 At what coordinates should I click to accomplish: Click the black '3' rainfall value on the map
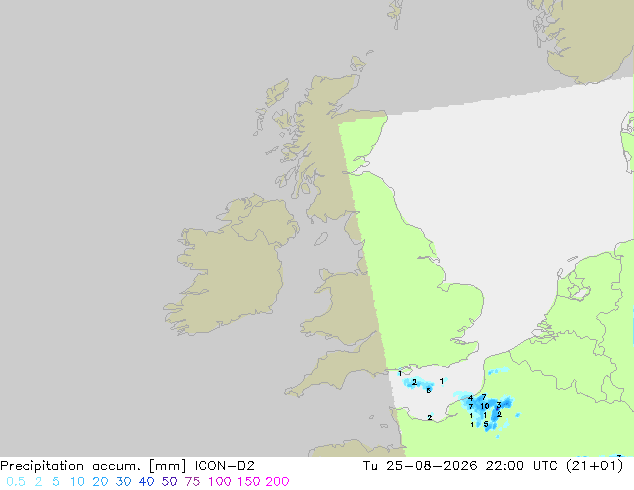(x=499, y=405)
